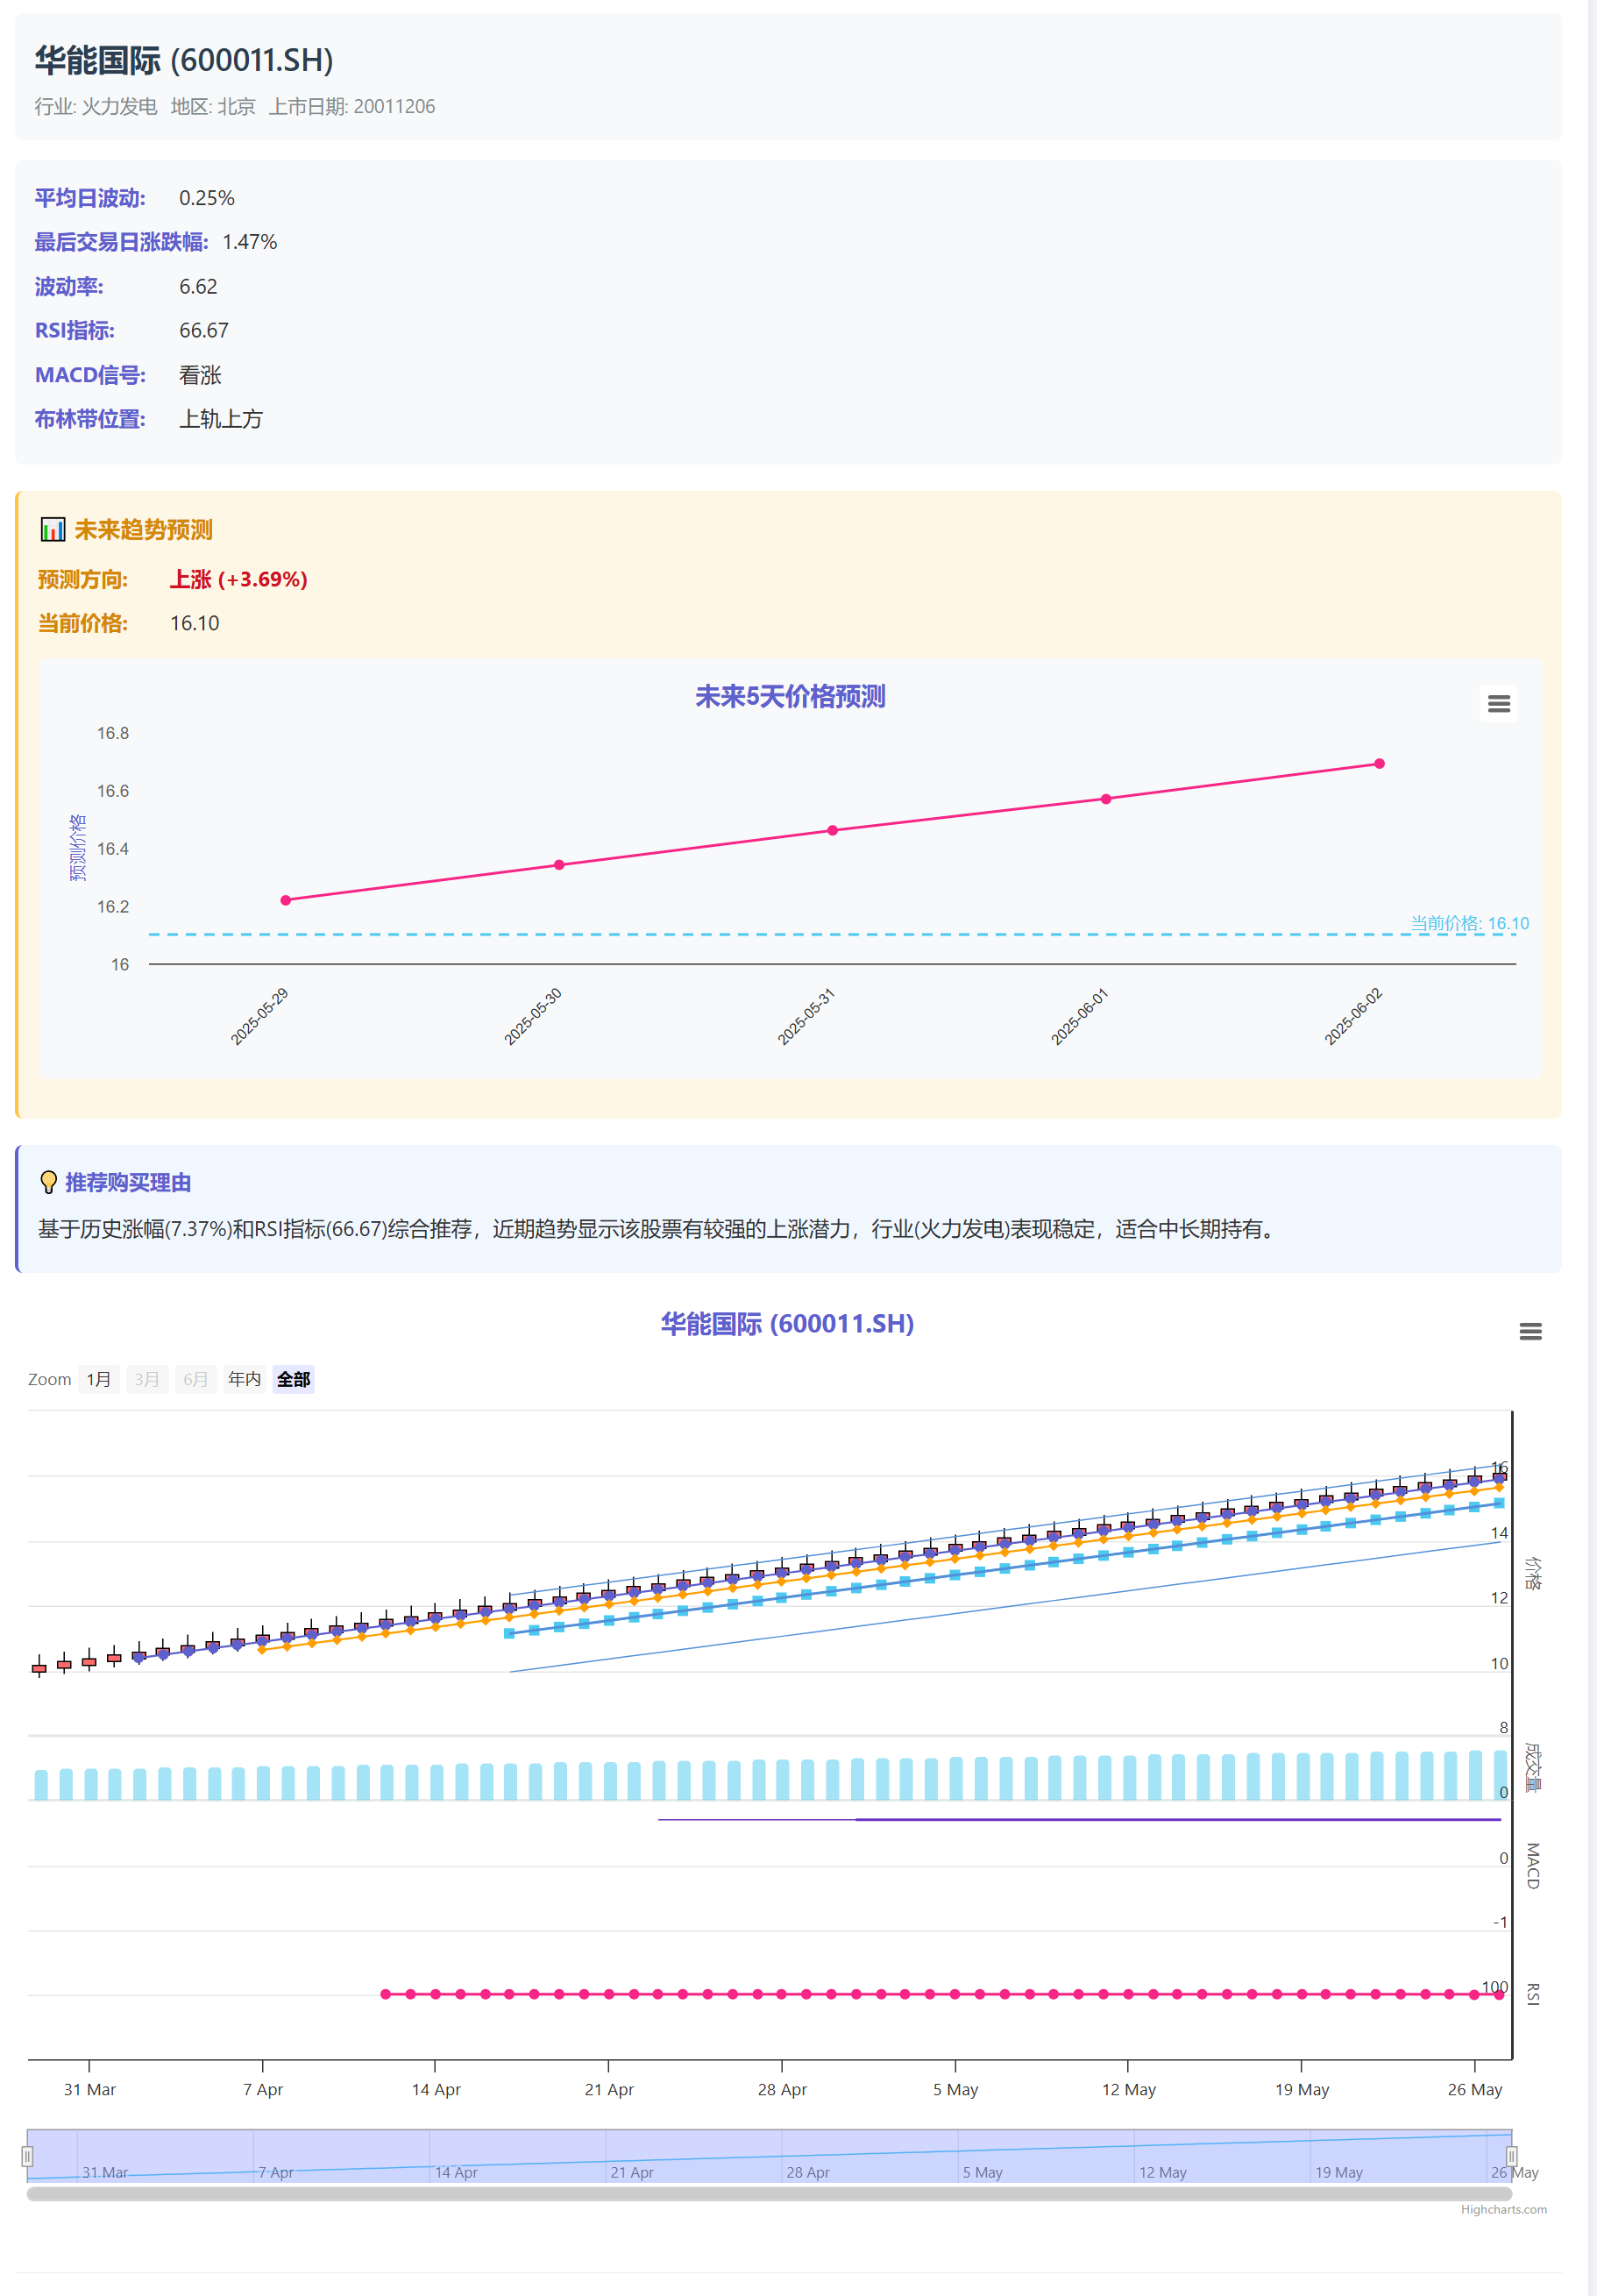
Task: Click the RSI指标 value 66.67
Action: pyautogui.click(x=204, y=330)
